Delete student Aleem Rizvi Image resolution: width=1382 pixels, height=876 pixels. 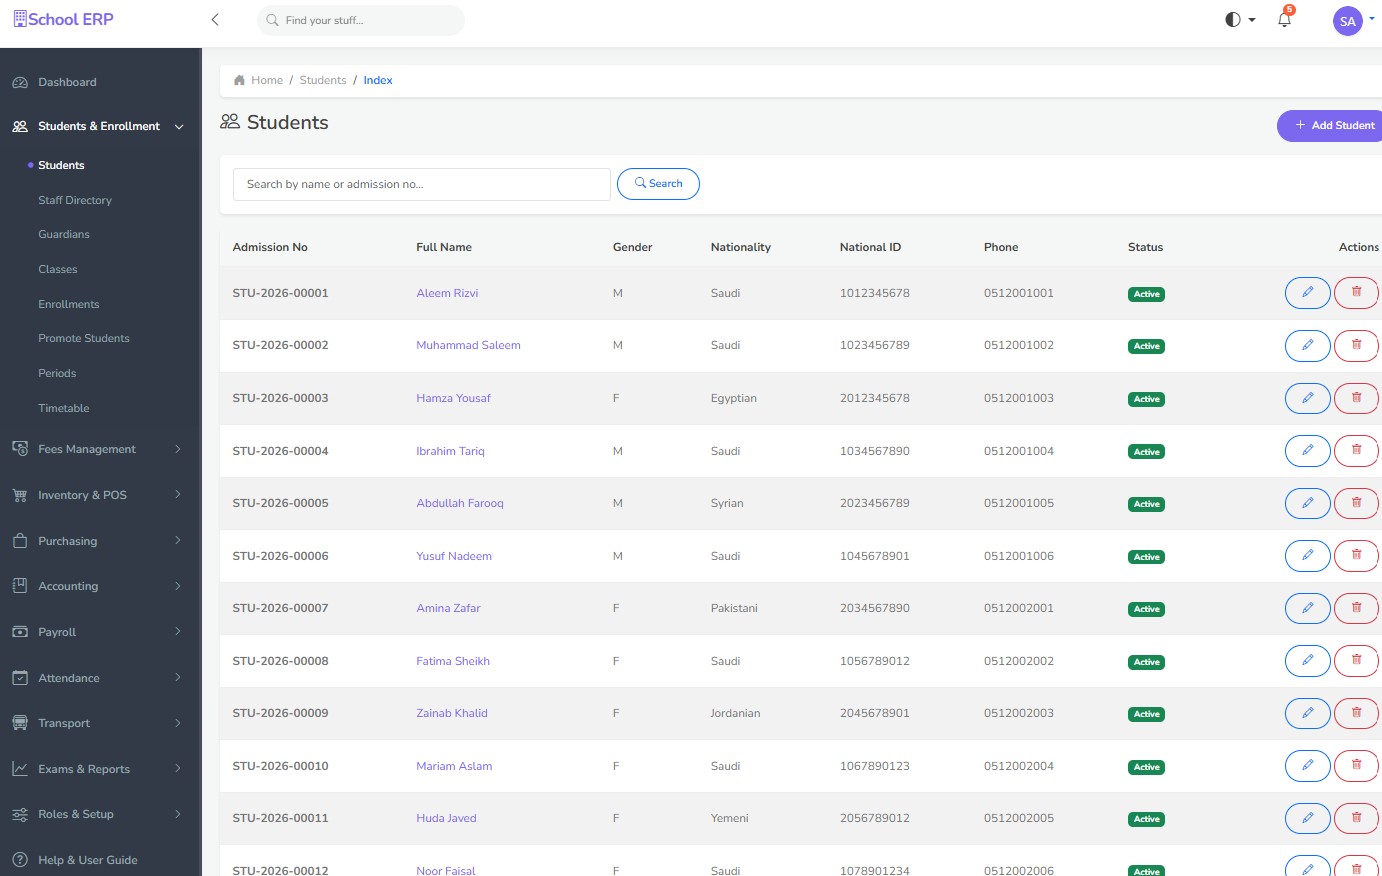coord(1356,293)
